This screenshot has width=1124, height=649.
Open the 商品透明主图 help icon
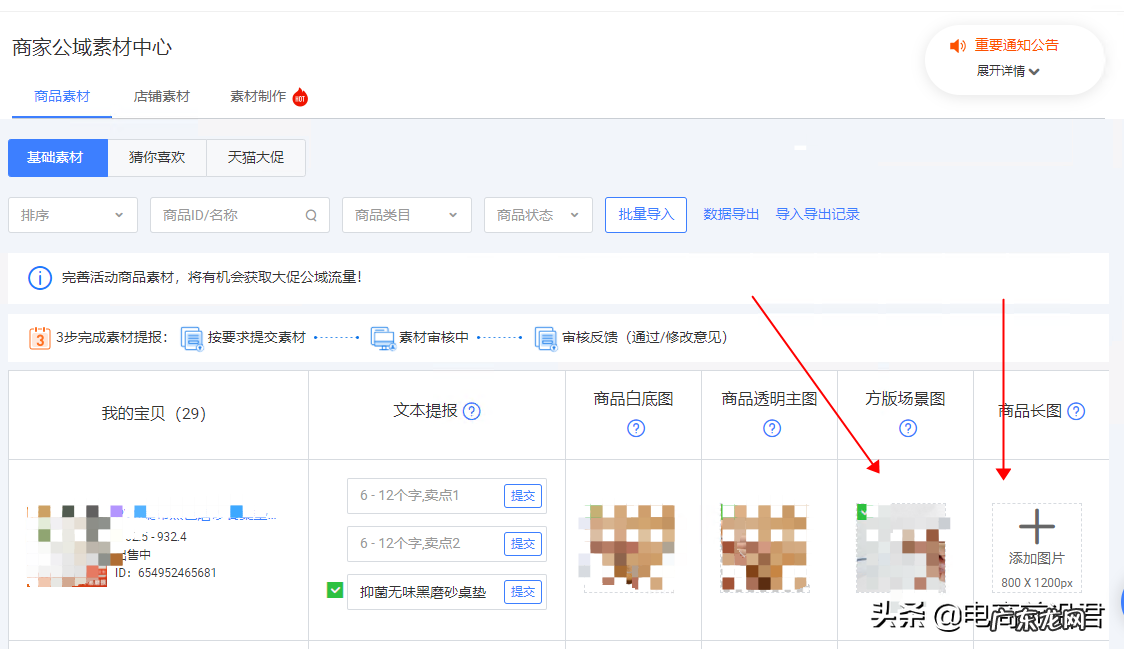(771, 428)
